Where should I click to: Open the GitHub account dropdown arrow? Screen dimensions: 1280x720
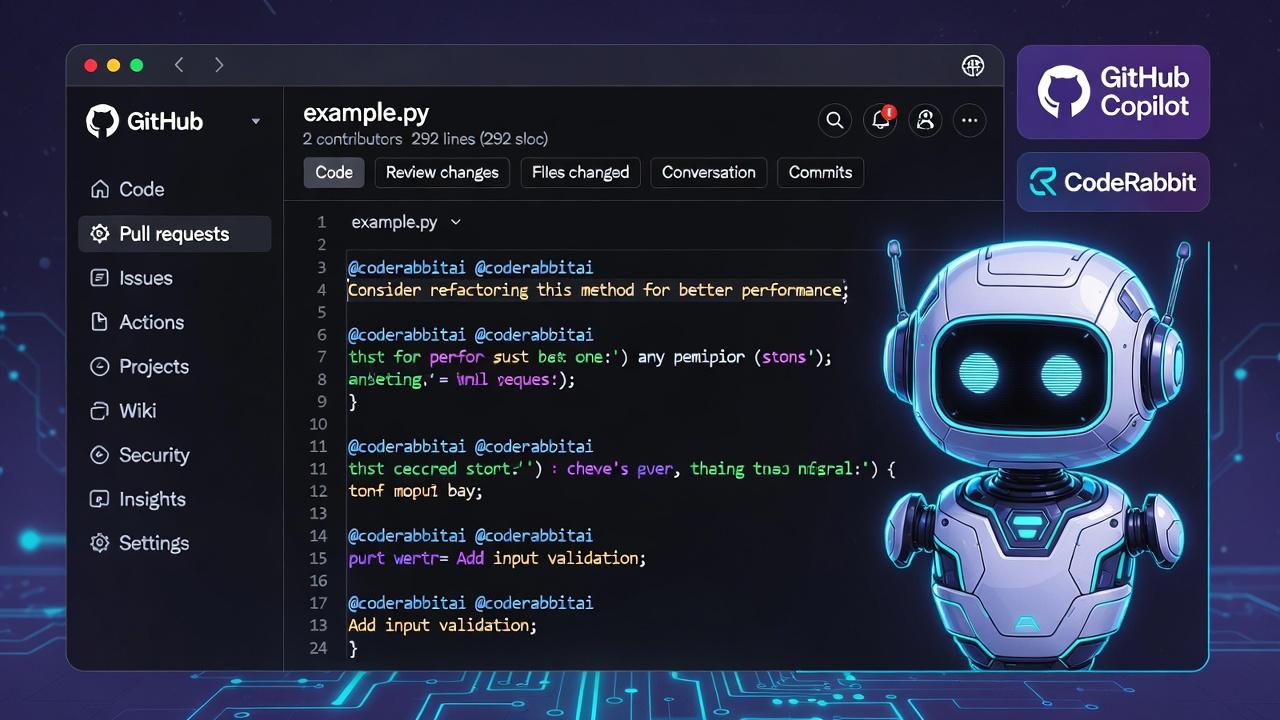pyautogui.click(x=255, y=120)
